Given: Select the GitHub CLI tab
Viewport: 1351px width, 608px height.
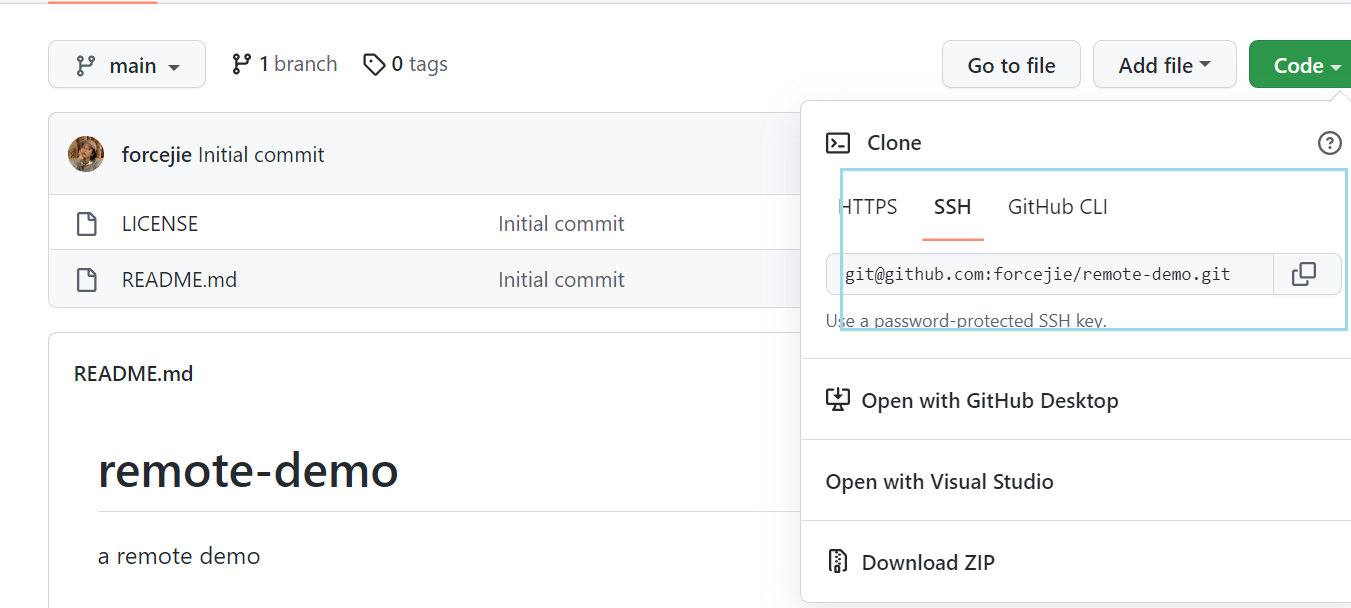Looking at the screenshot, I should pos(1057,207).
